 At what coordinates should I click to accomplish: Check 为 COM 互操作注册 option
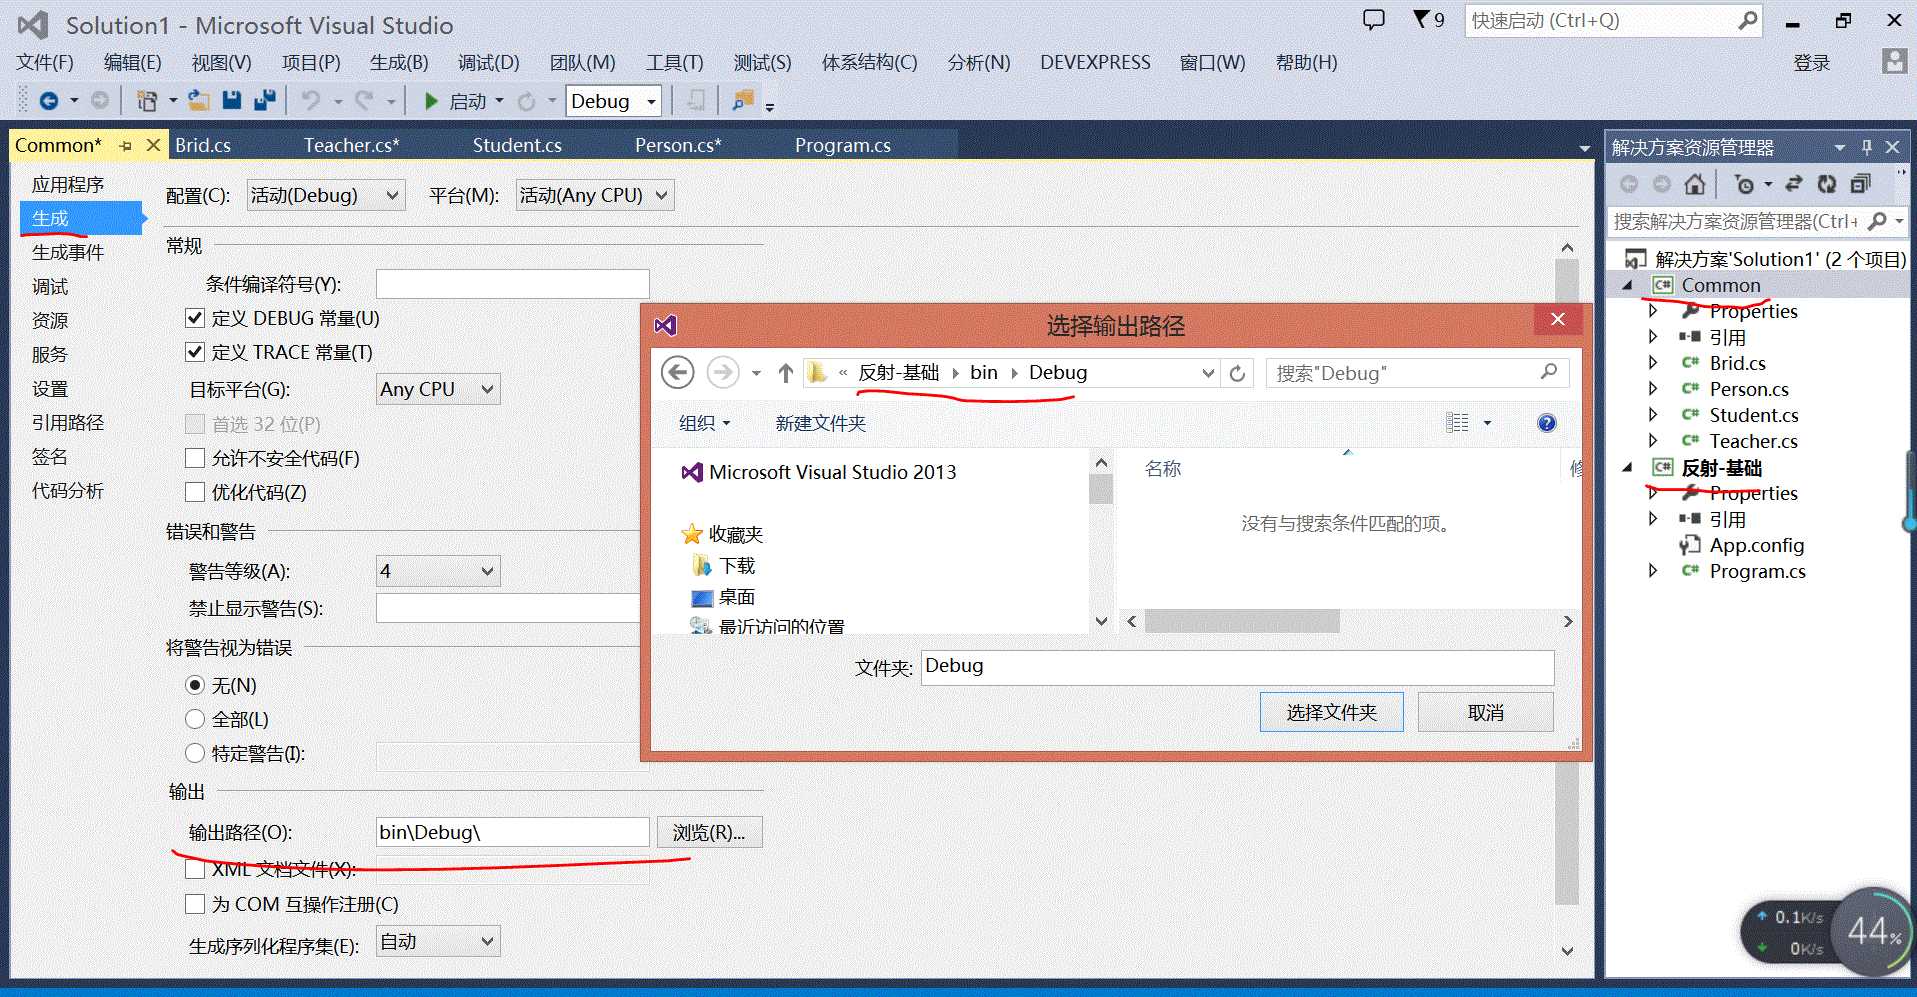[195, 904]
